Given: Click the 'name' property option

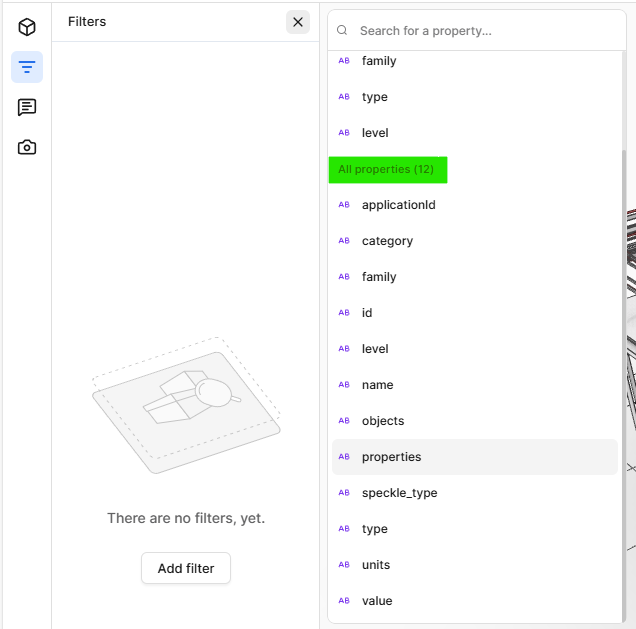Looking at the screenshot, I should (377, 385).
